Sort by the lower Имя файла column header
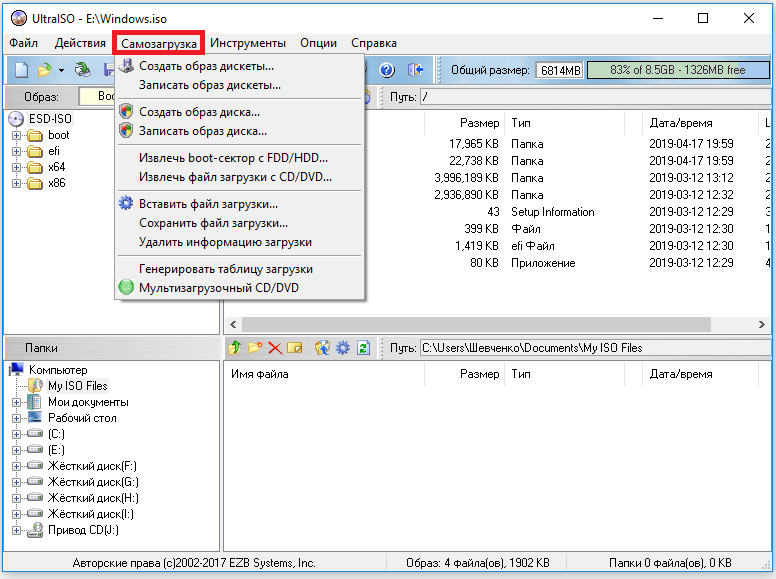 click(324, 374)
